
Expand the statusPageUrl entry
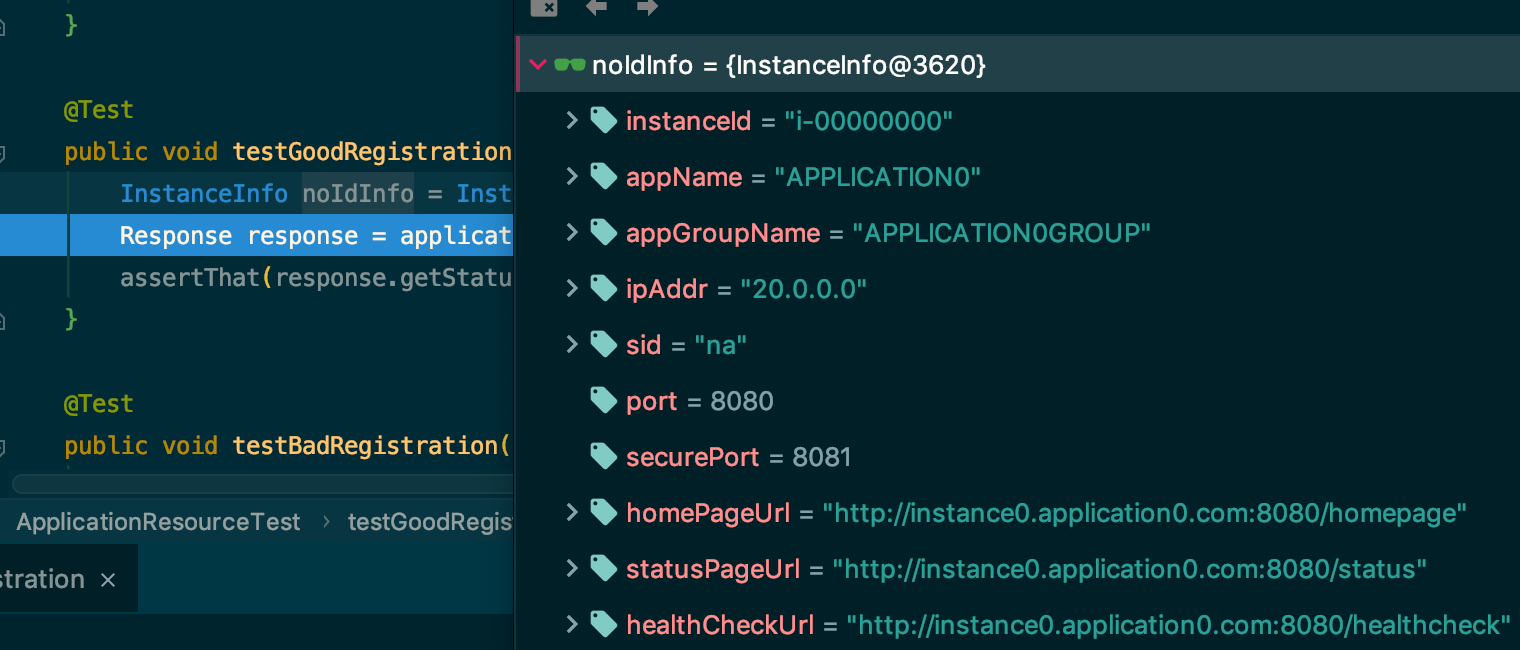[572, 568]
